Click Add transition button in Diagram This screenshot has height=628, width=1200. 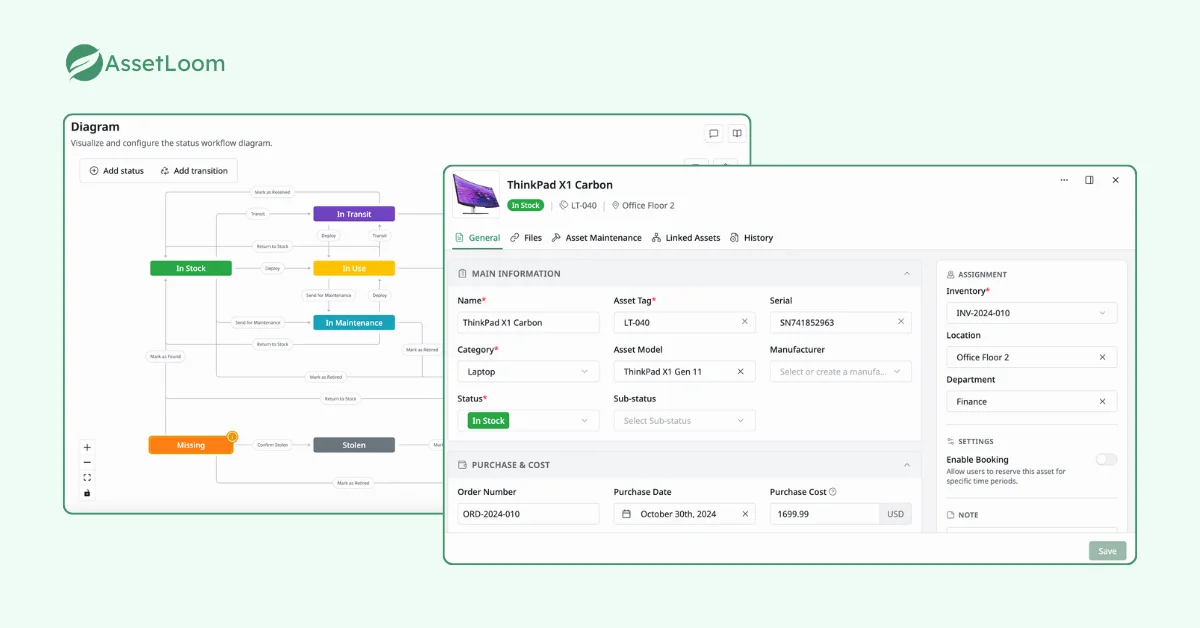click(194, 171)
